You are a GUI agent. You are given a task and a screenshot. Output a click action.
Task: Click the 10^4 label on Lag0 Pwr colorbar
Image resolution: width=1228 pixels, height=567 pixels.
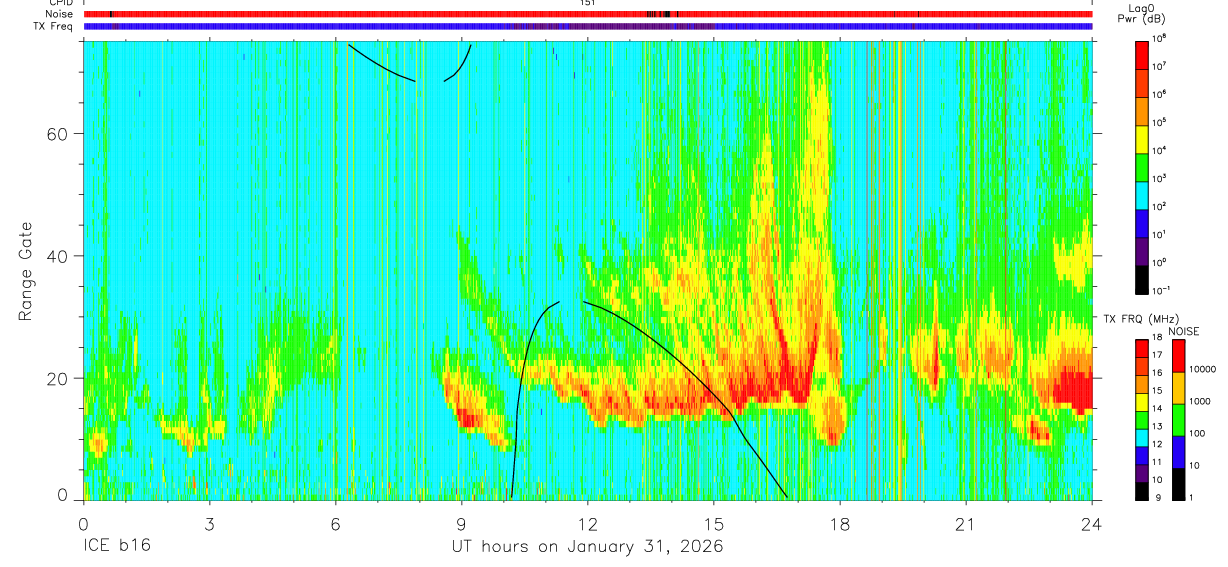(1160, 150)
